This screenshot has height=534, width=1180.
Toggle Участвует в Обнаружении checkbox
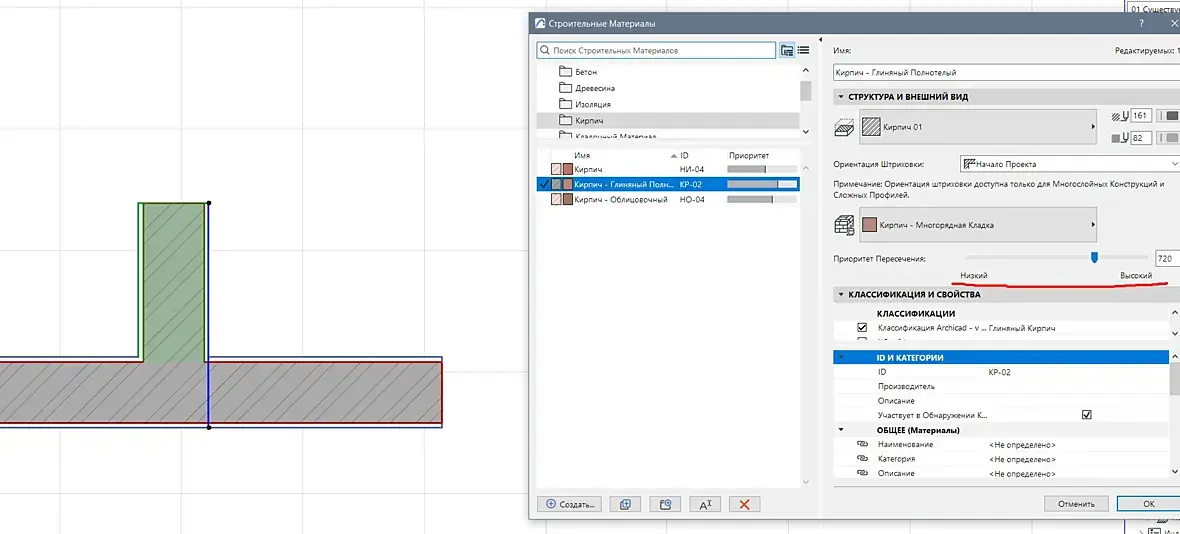pyautogui.click(x=1086, y=414)
